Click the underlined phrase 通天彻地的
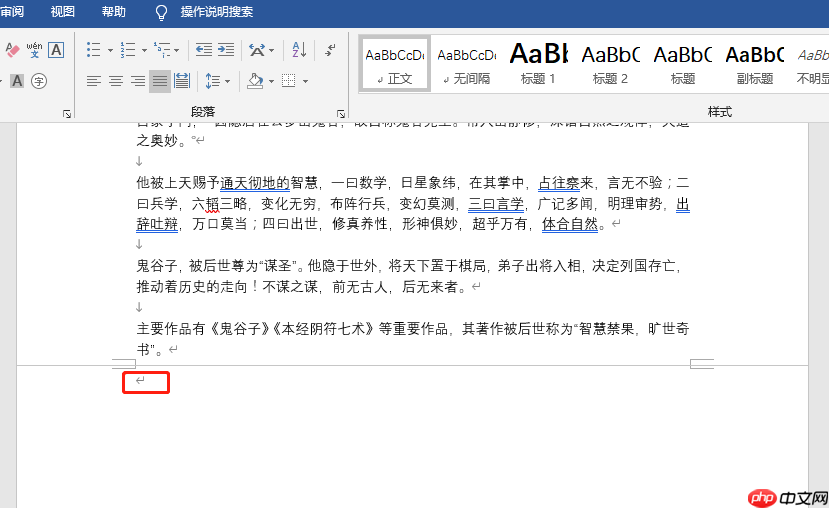829x508 pixels. [x=255, y=183]
